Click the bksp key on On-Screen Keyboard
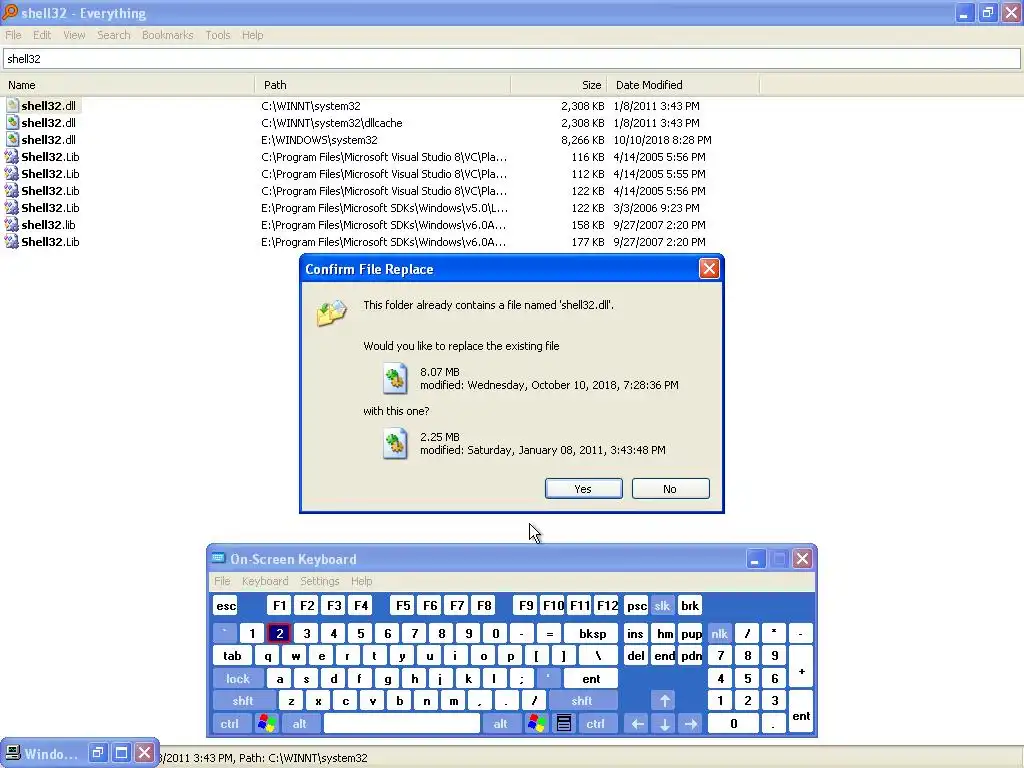This screenshot has width=1024, height=768. click(592, 633)
